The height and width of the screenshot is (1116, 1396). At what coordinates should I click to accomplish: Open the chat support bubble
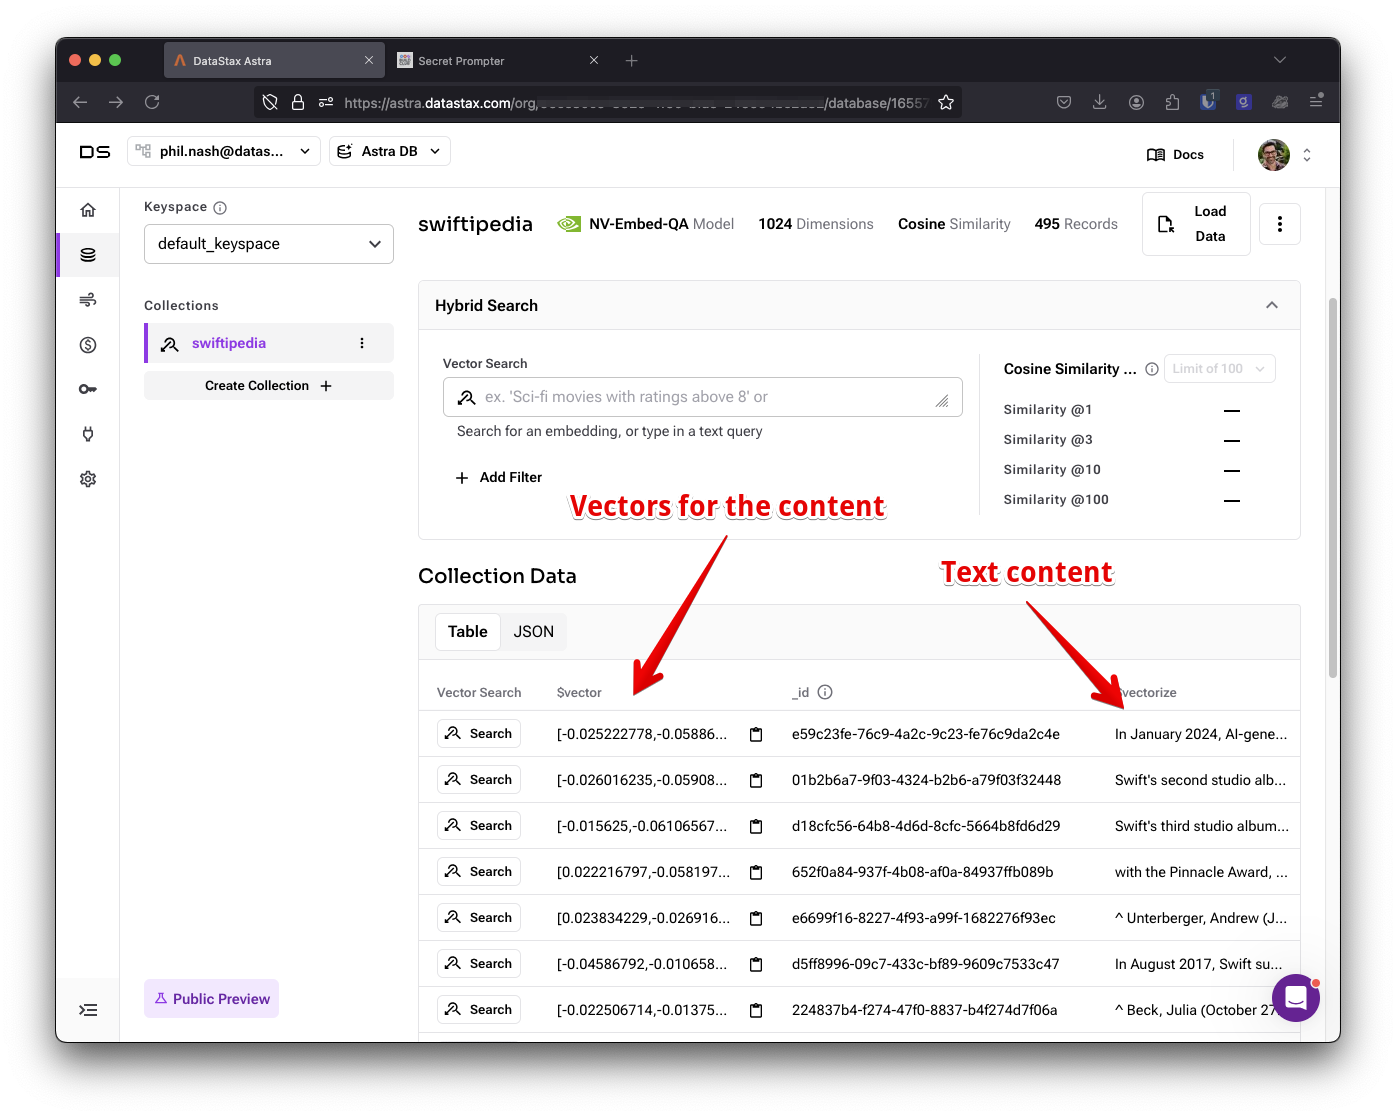pos(1296,997)
